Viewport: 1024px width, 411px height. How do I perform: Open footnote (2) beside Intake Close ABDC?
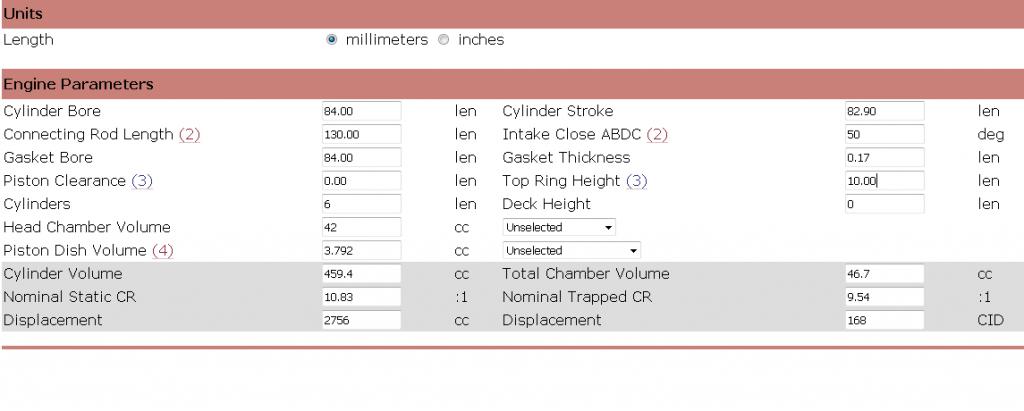657,134
